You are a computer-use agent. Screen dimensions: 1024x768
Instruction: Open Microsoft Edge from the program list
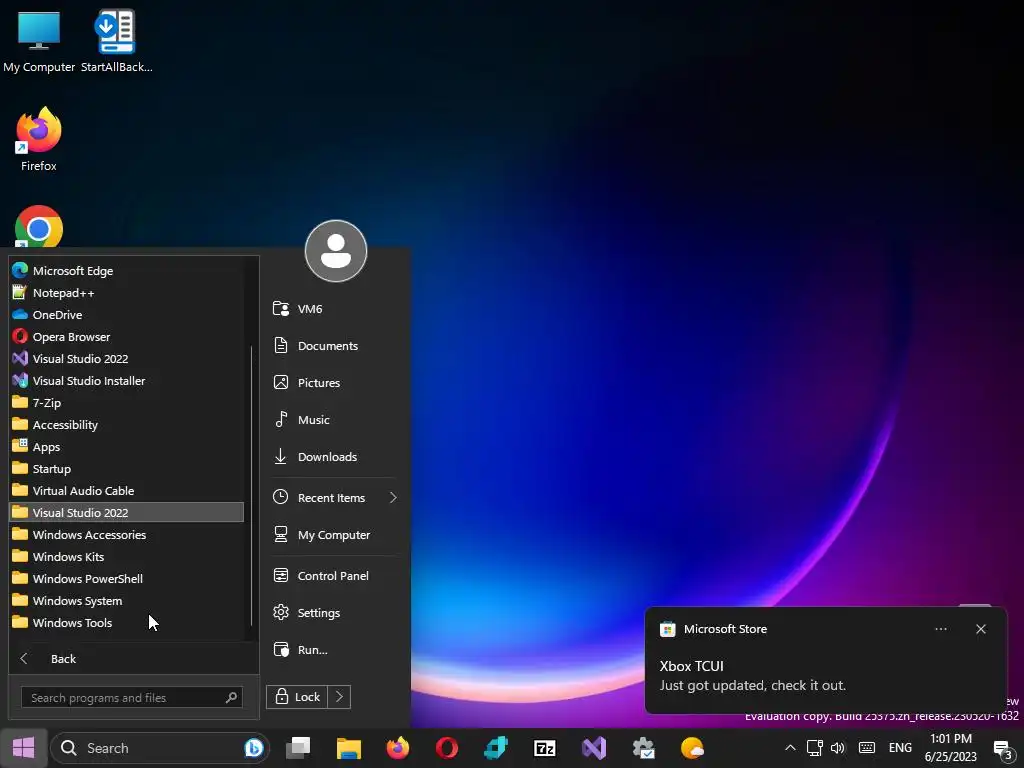pyautogui.click(x=126, y=270)
